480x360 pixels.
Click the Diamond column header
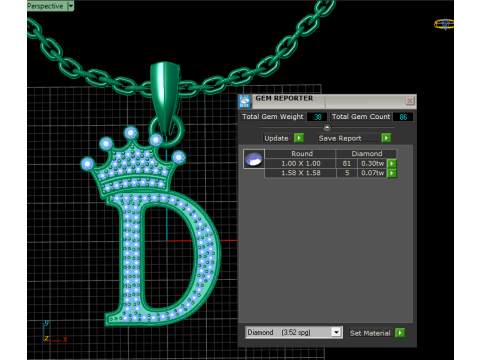click(x=367, y=154)
